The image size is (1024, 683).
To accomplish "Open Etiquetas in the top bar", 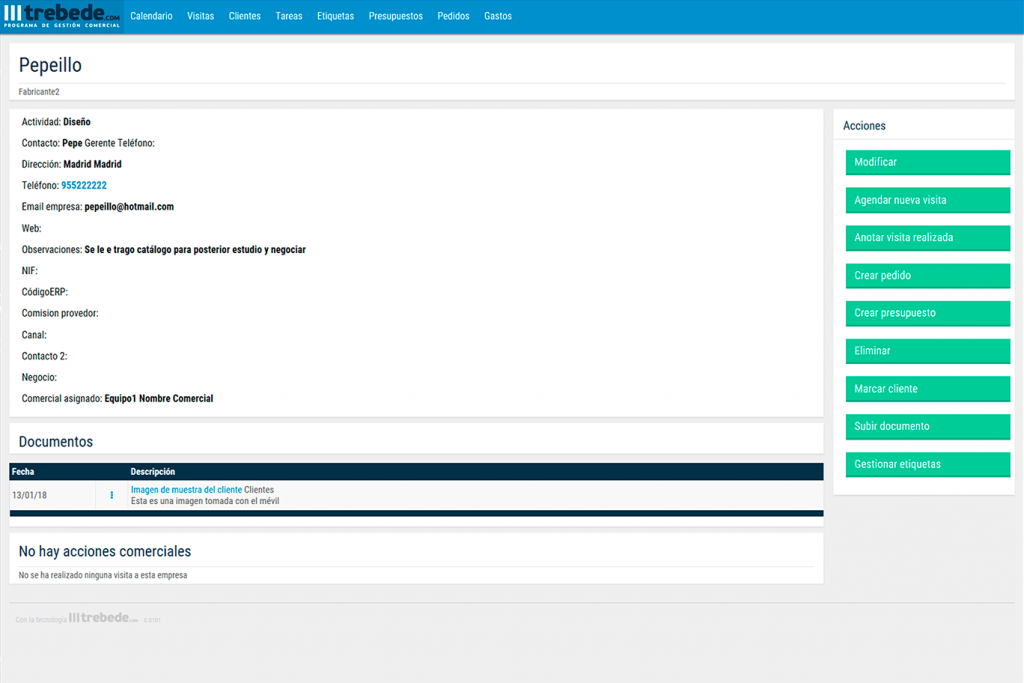I will [335, 16].
